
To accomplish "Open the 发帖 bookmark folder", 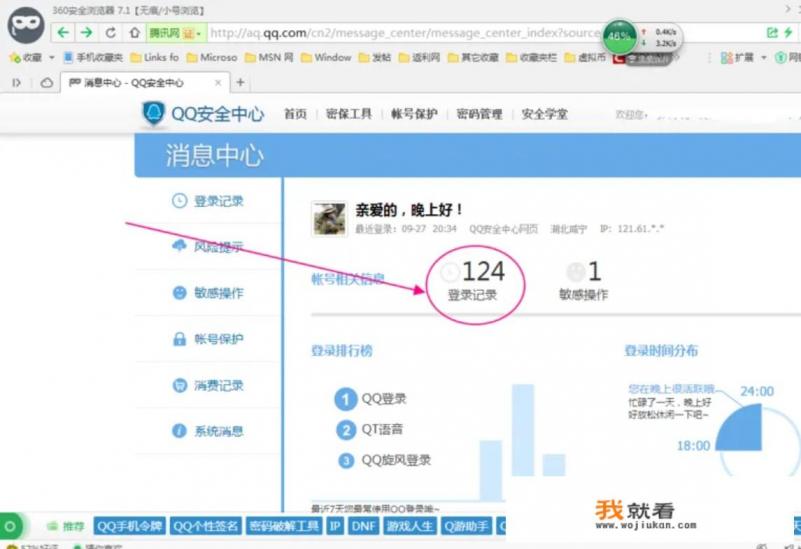I will pos(374,58).
